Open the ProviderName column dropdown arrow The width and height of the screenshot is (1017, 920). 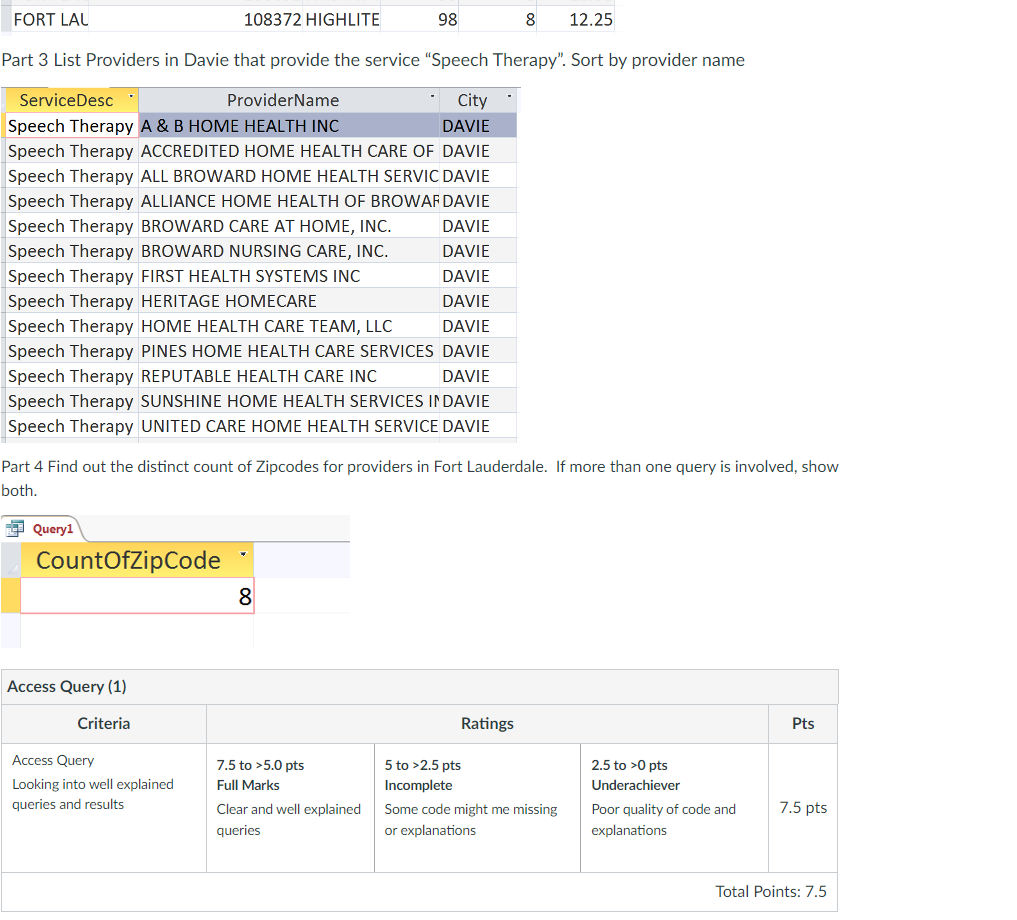pyautogui.click(x=432, y=97)
